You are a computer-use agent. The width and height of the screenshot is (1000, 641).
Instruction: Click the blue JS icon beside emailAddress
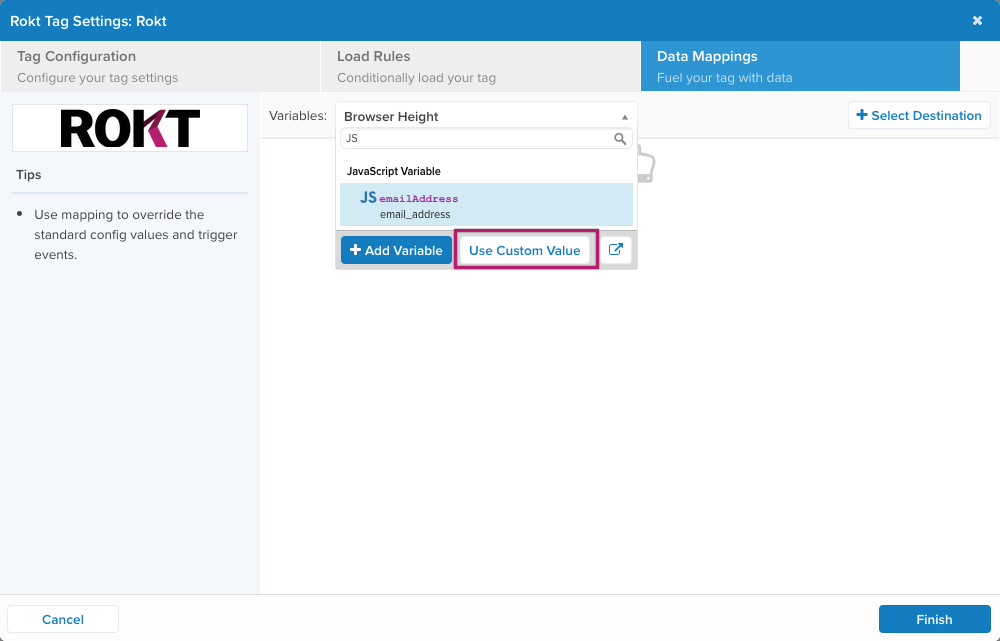point(368,197)
